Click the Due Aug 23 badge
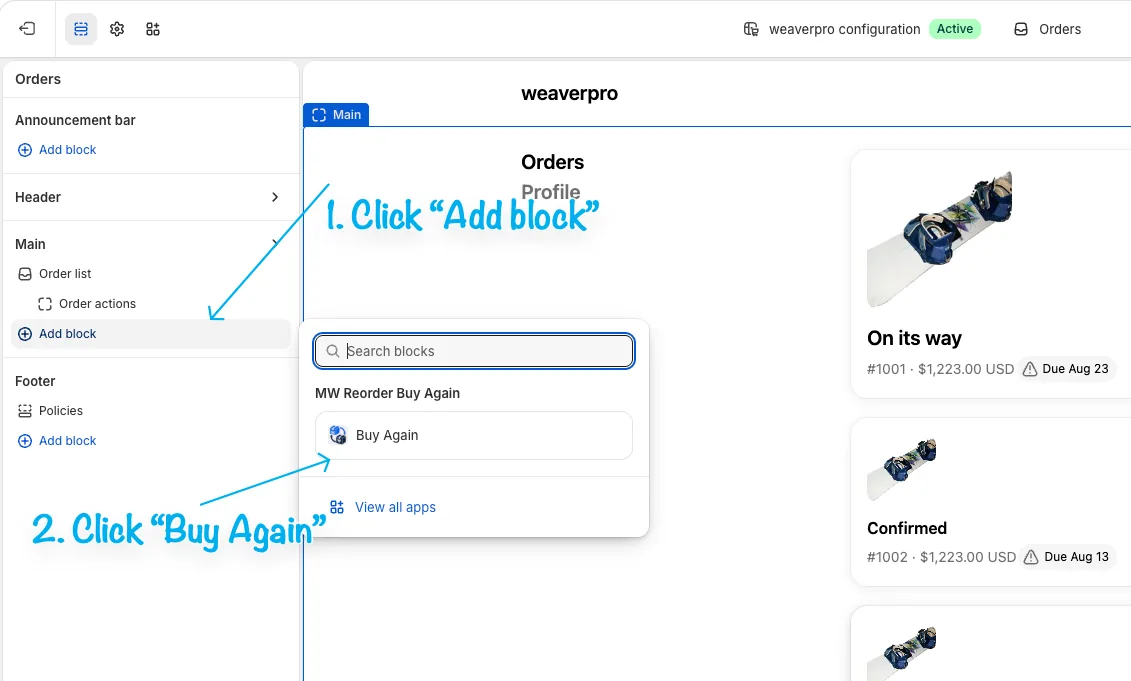This screenshot has height=681, width=1131. tap(1066, 369)
